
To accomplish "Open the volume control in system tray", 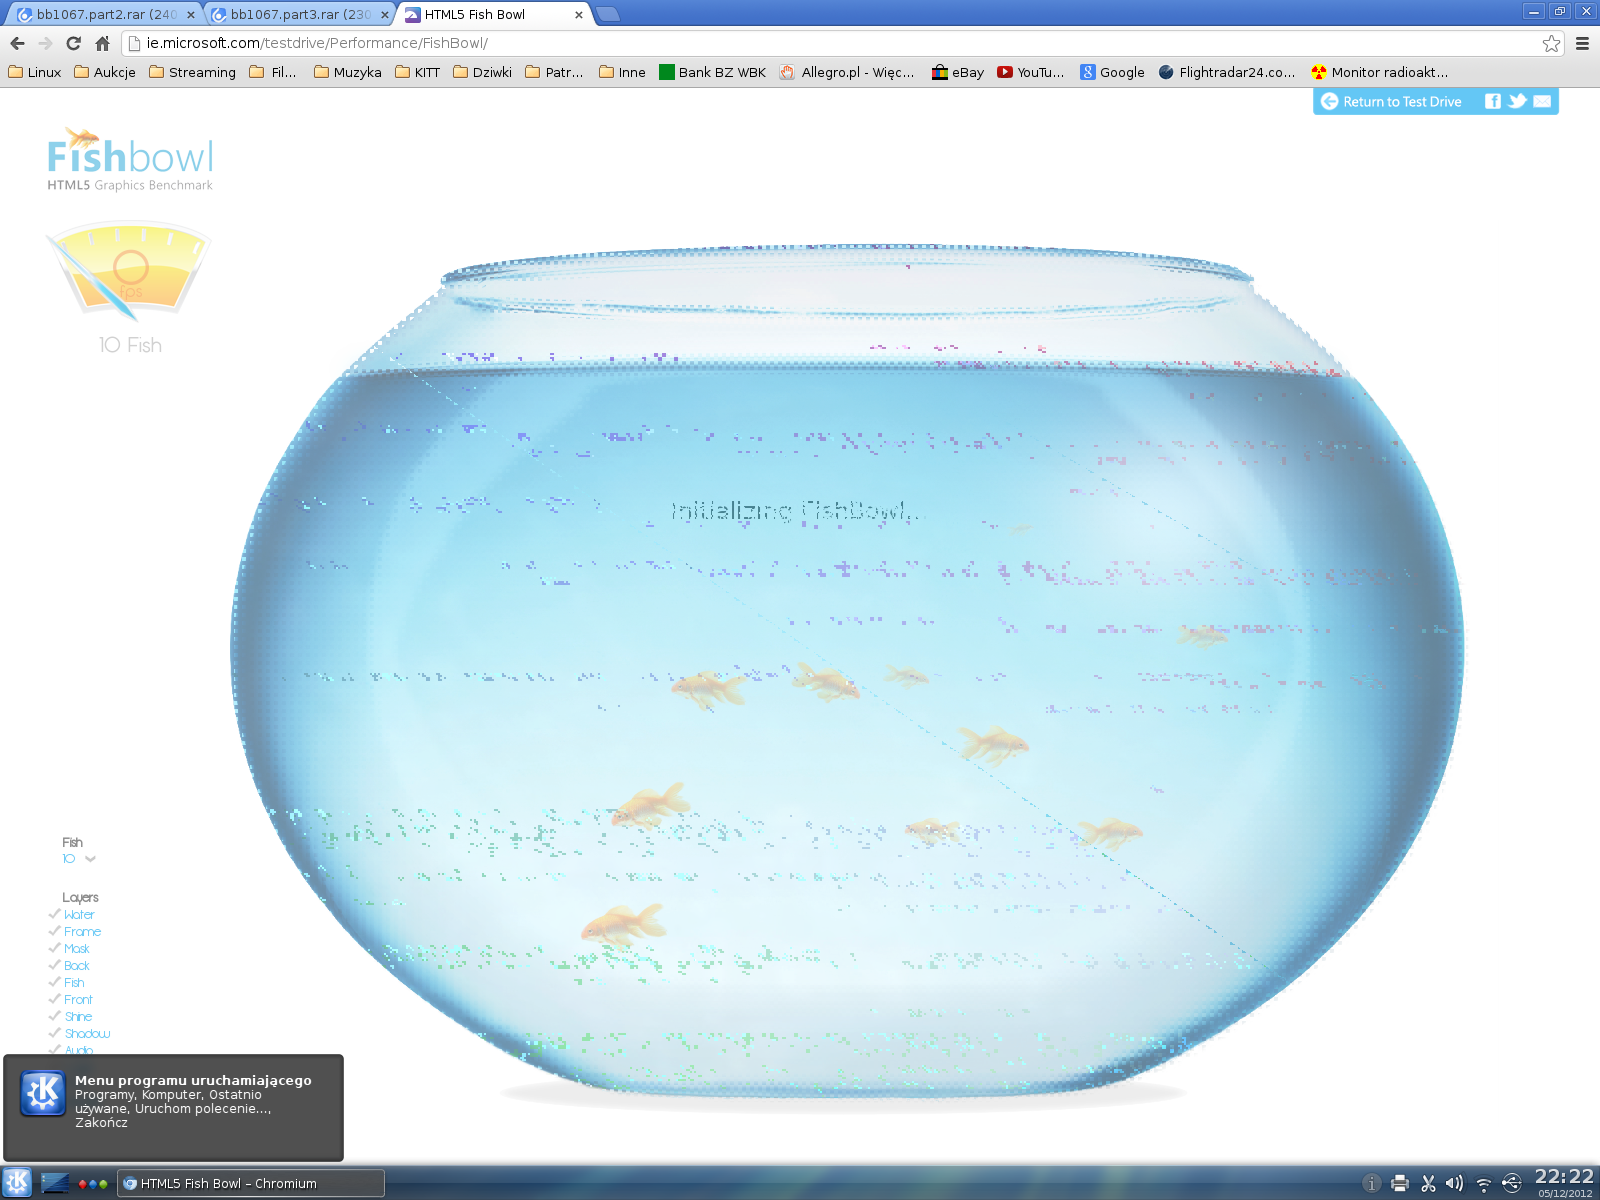I will (x=1454, y=1183).
